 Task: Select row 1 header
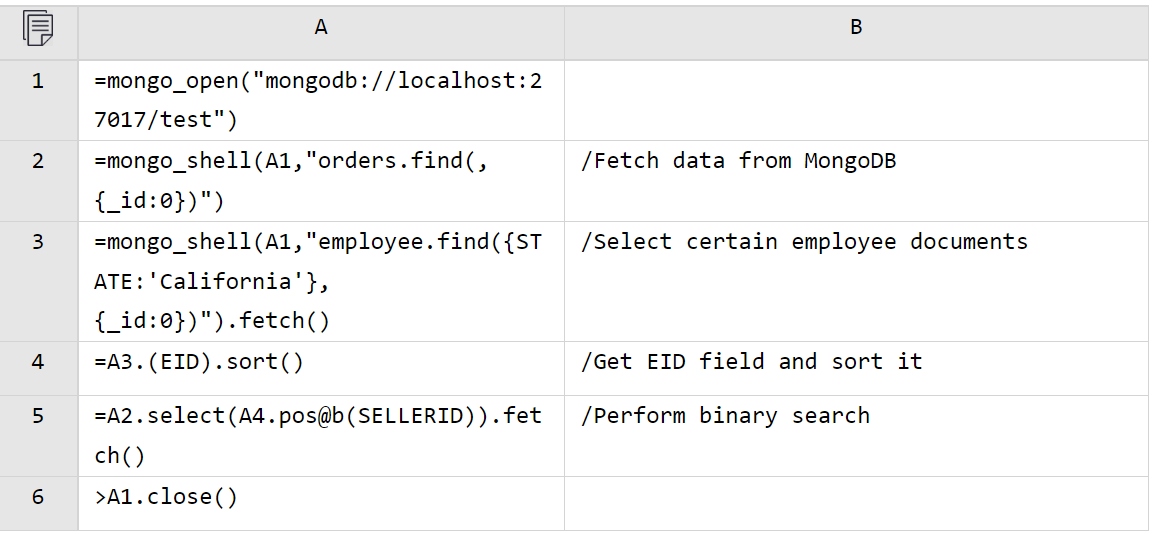pyautogui.click(x=38, y=81)
